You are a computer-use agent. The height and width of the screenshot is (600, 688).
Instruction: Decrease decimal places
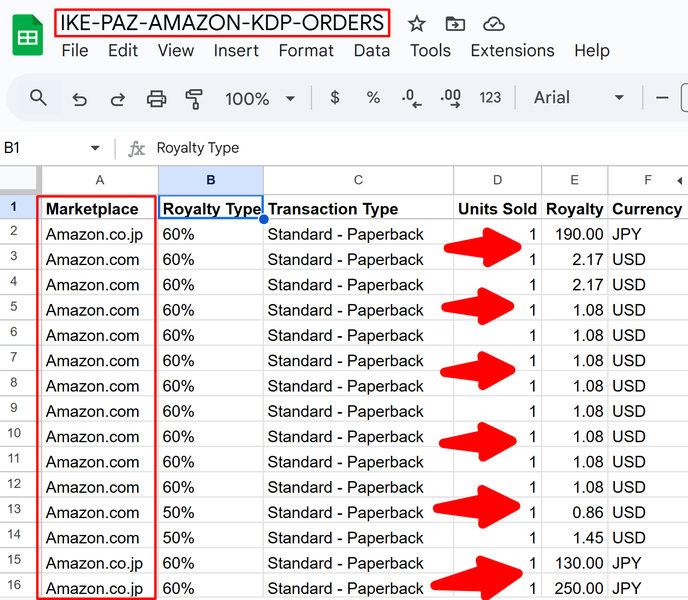click(x=410, y=98)
